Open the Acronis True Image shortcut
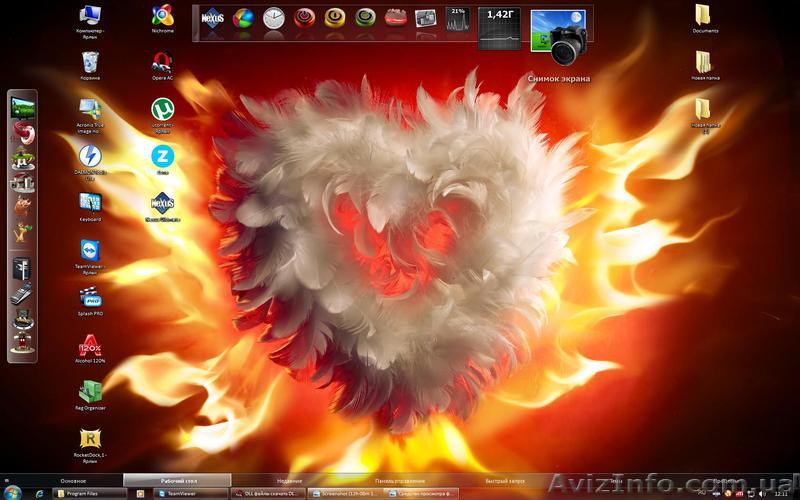800x500 pixels. tap(90, 108)
